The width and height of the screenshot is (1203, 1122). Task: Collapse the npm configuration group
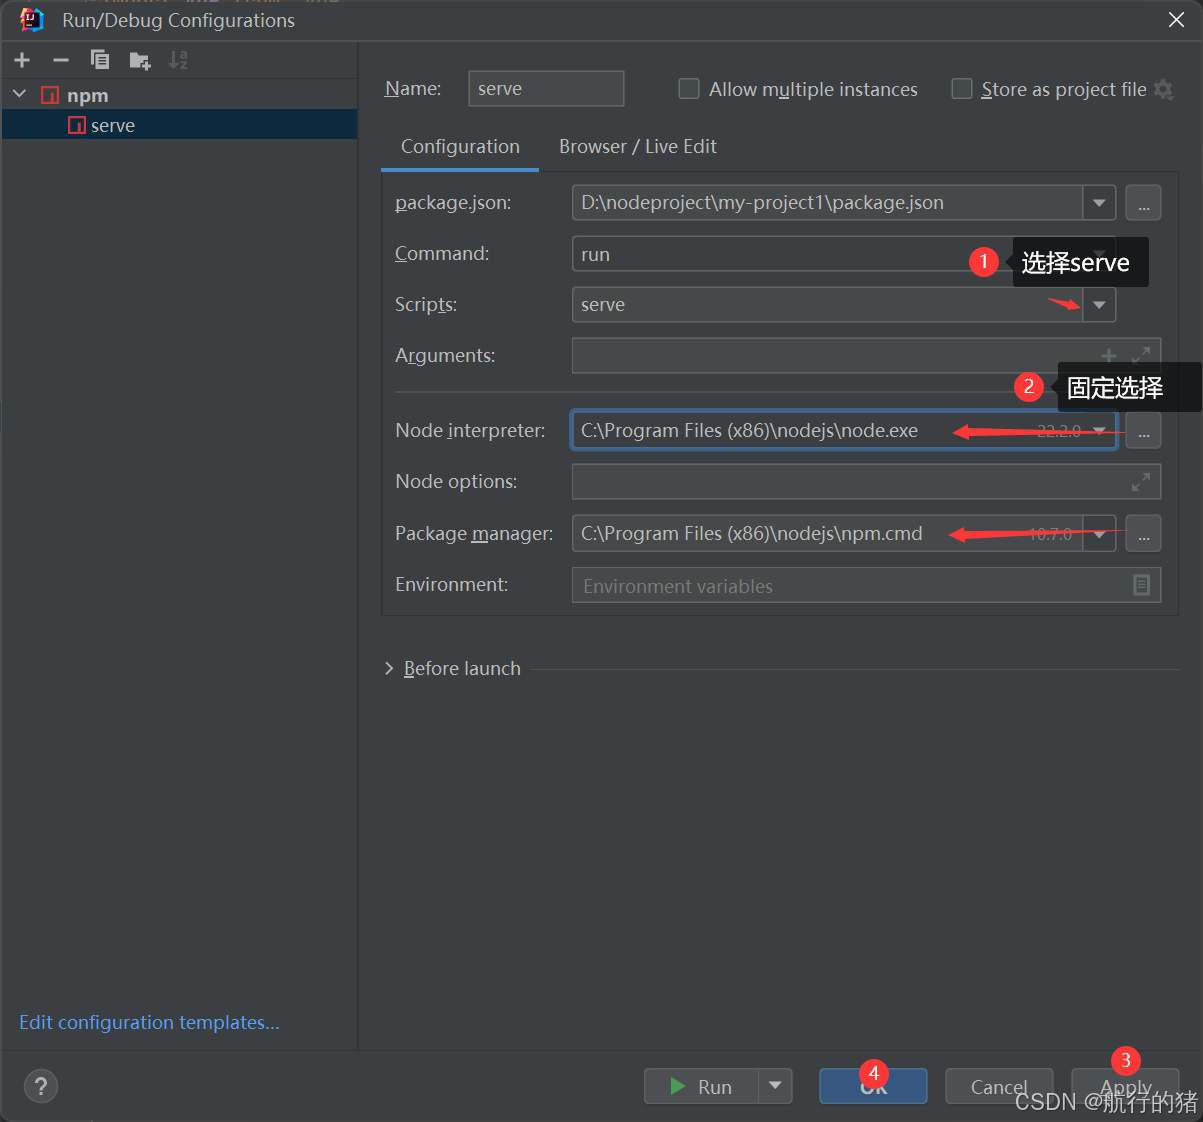coord(18,94)
